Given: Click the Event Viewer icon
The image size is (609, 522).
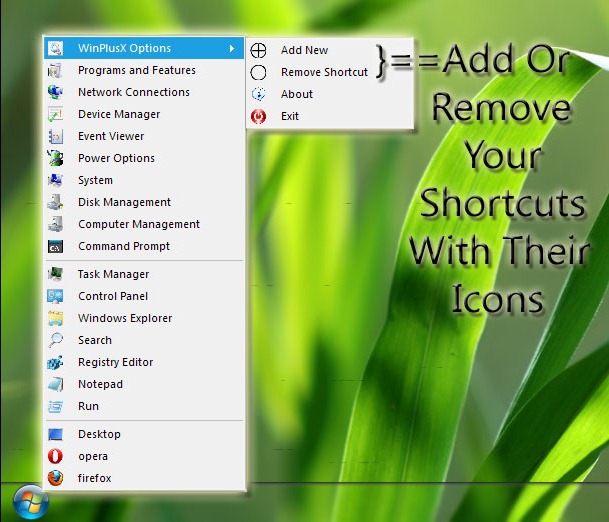Looking at the screenshot, I should click(x=55, y=136).
